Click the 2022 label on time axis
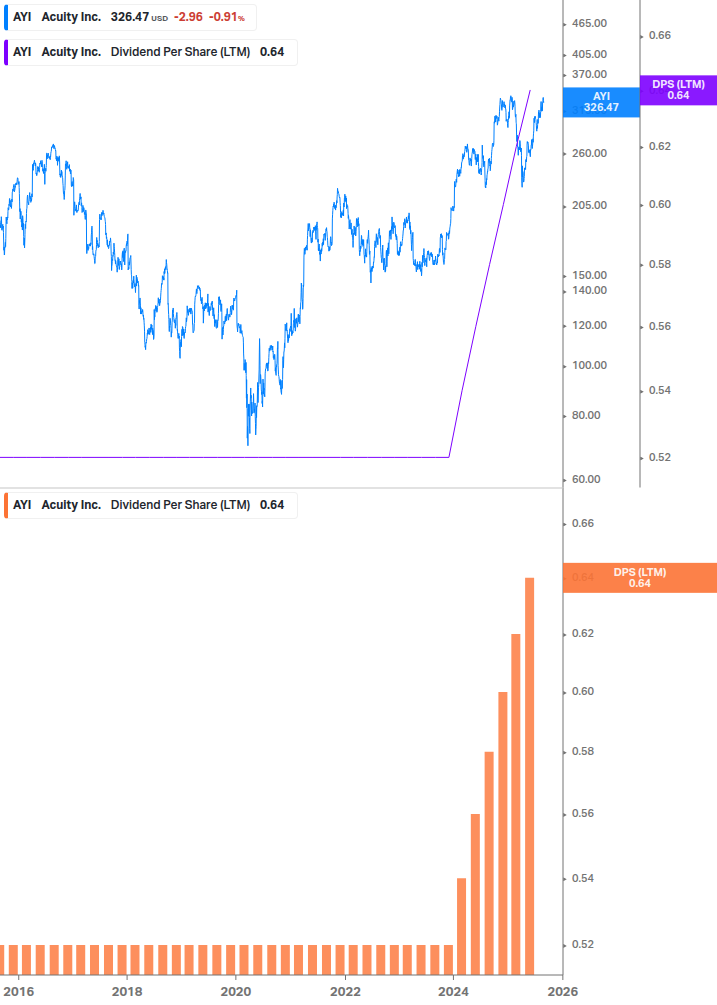The width and height of the screenshot is (717, 1005). tap(345, 992)
